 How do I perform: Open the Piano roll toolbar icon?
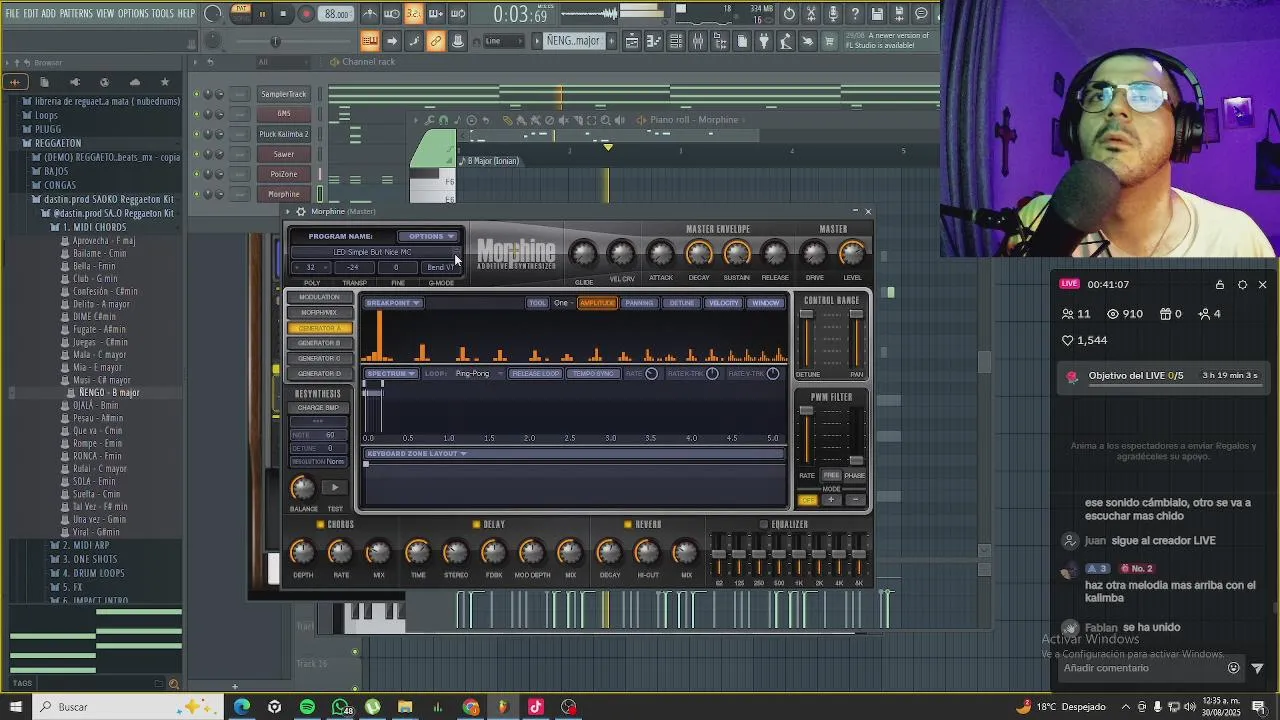pyautogui.click(x=654, y=41)
